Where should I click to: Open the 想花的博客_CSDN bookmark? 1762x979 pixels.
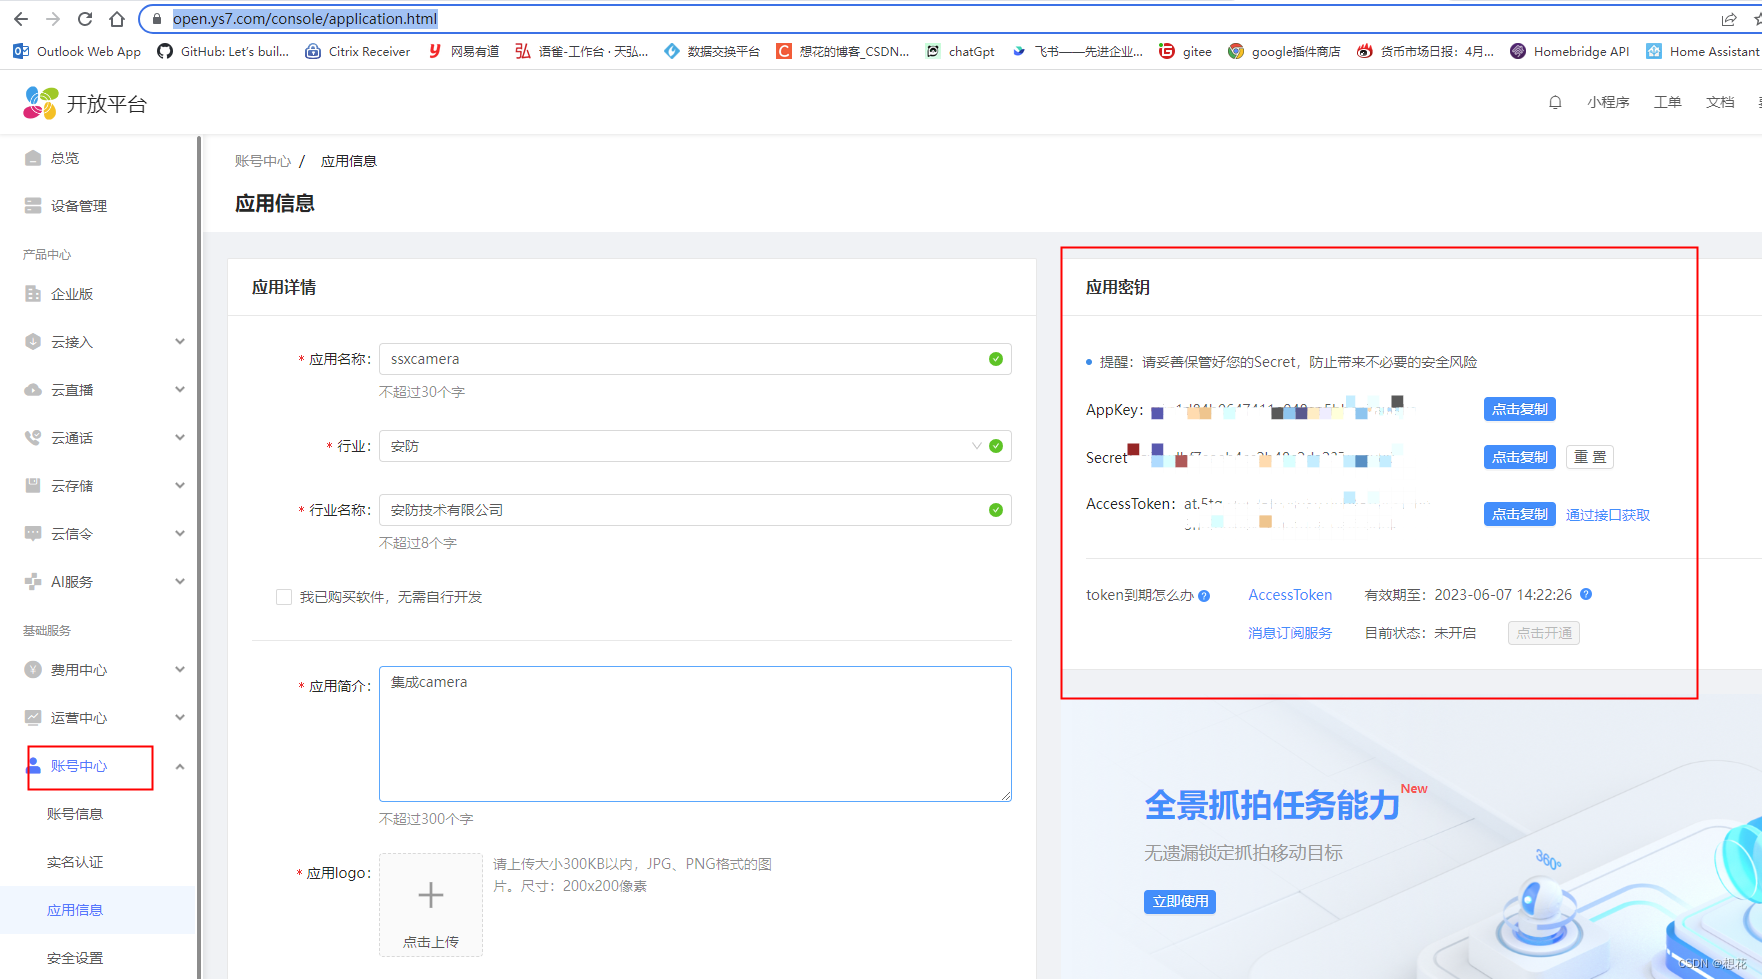click(x=843, y=51)
